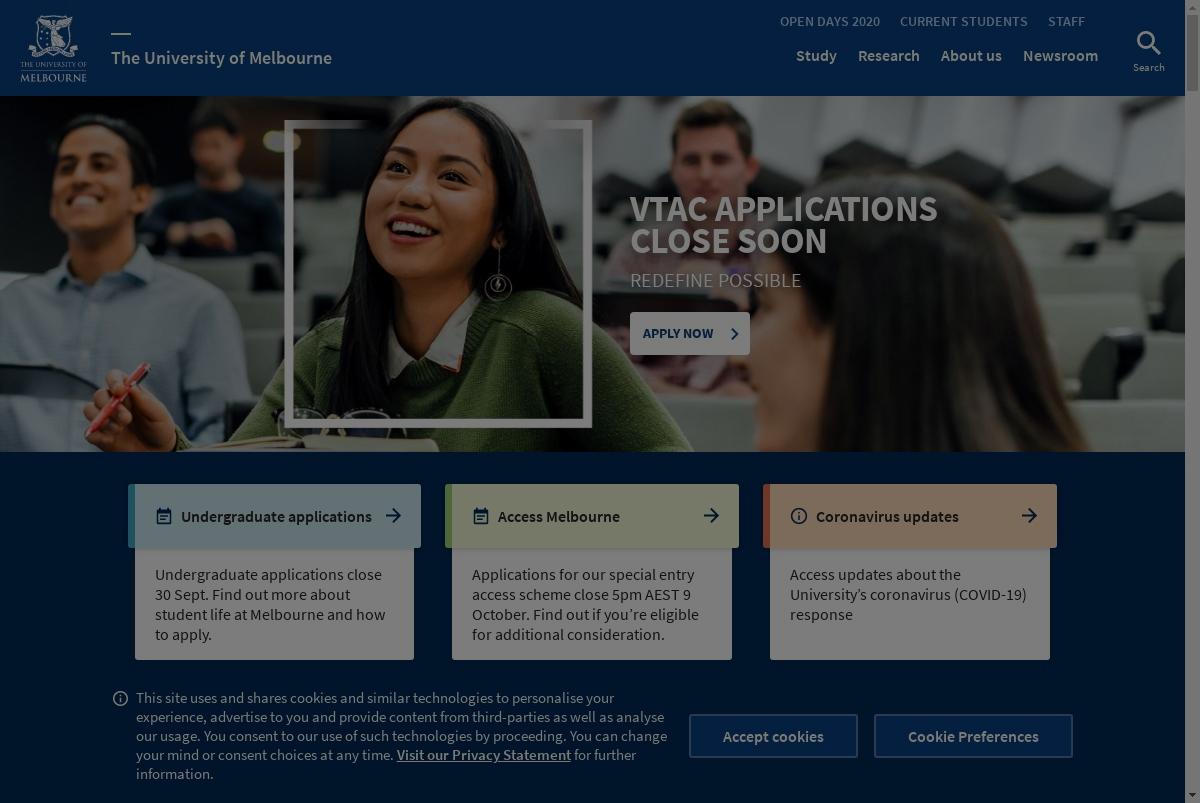The width and height of the screenshot is (1200, 803).
Task: Go to Current Students link
Action: click(x=963, y=21)
